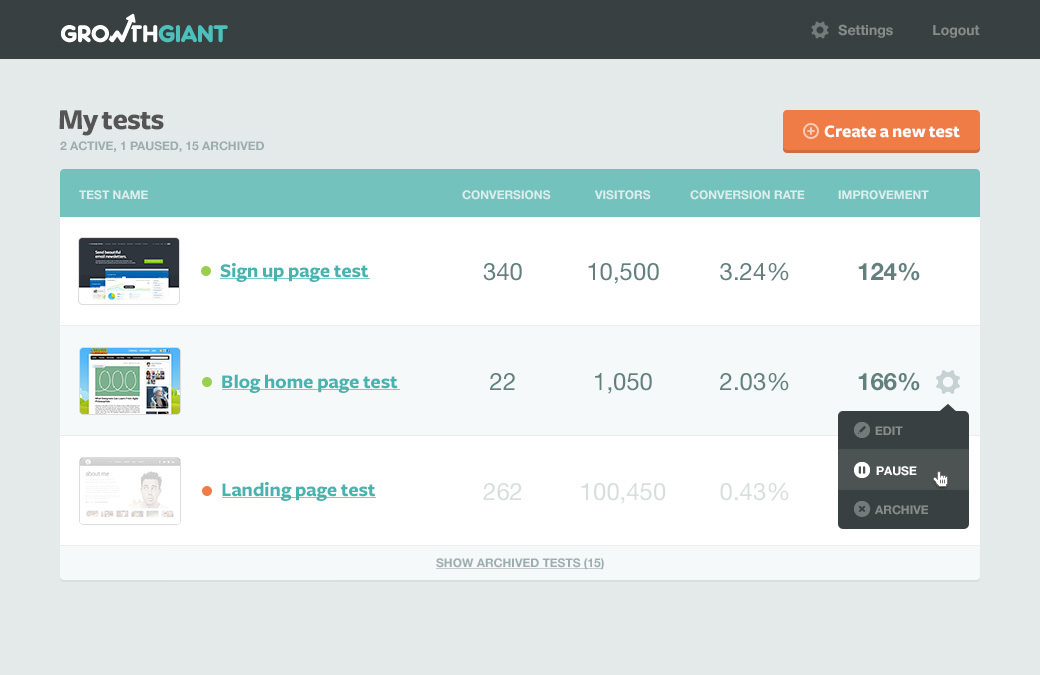Click the GrowthGiant logo
This screenshot has height=675, width=1040.
[x=144, y=30]
